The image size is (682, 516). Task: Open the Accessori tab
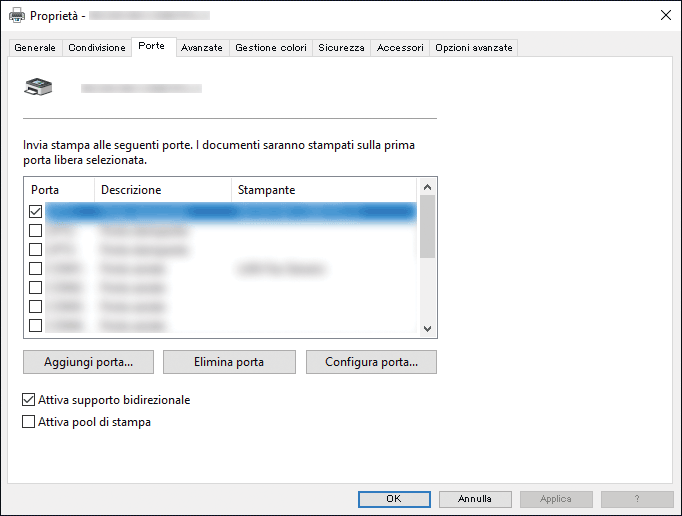tap(400, 47)
